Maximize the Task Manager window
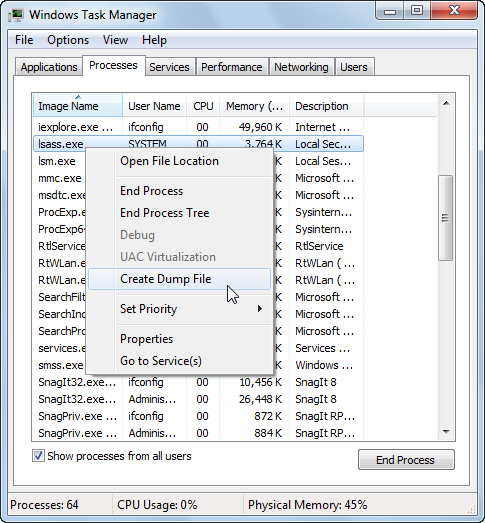 click(x=417, y=11)
